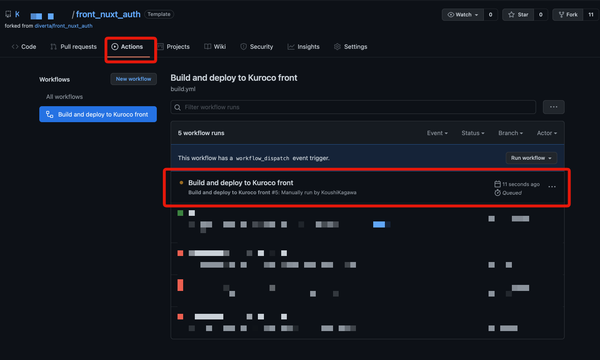This screenshot has width=600, height=360.
Task: Open the Projects tab
Action: (173, 47)
